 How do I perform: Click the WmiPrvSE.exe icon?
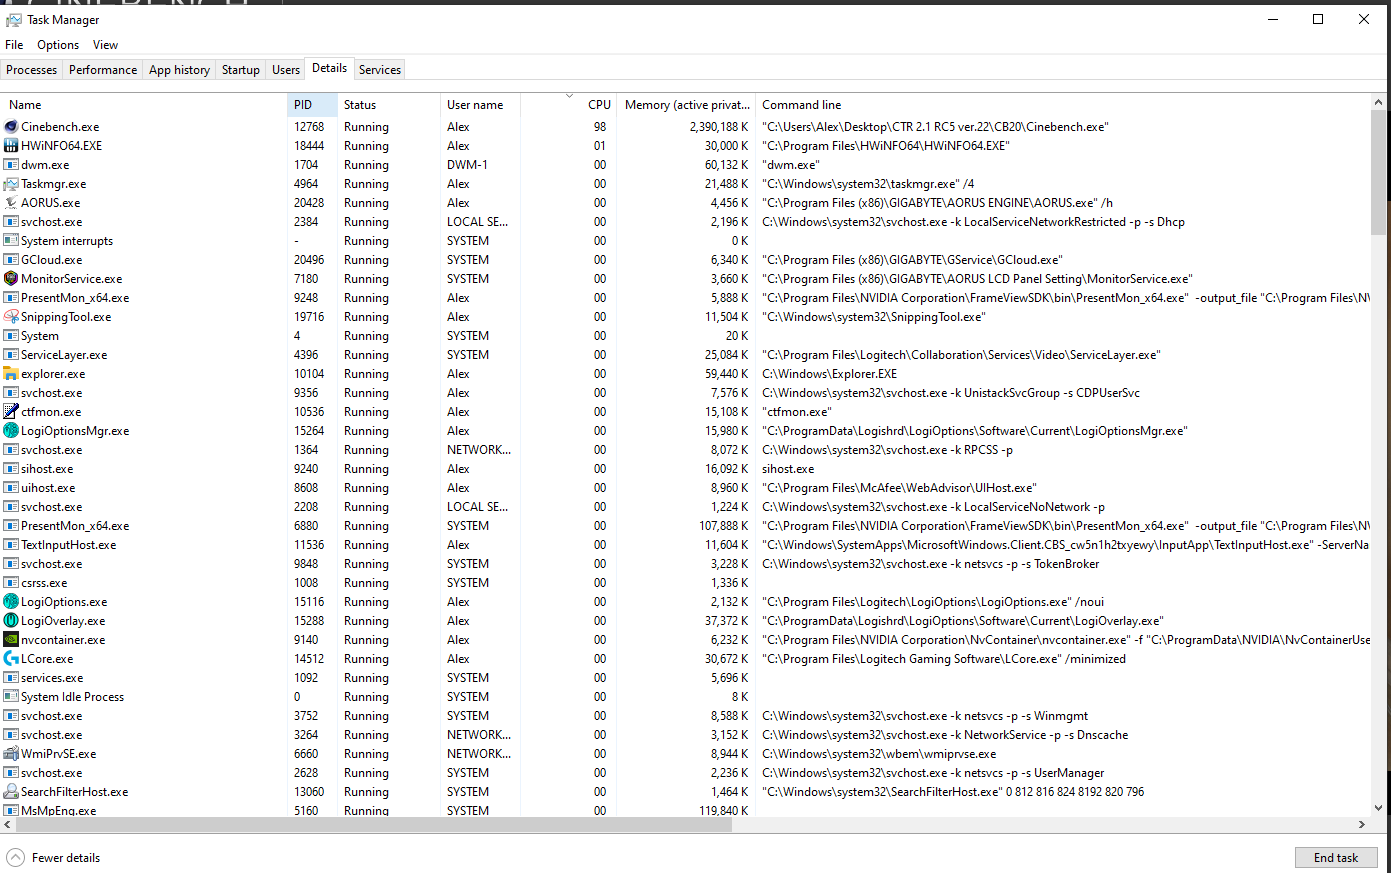point(11,754)
